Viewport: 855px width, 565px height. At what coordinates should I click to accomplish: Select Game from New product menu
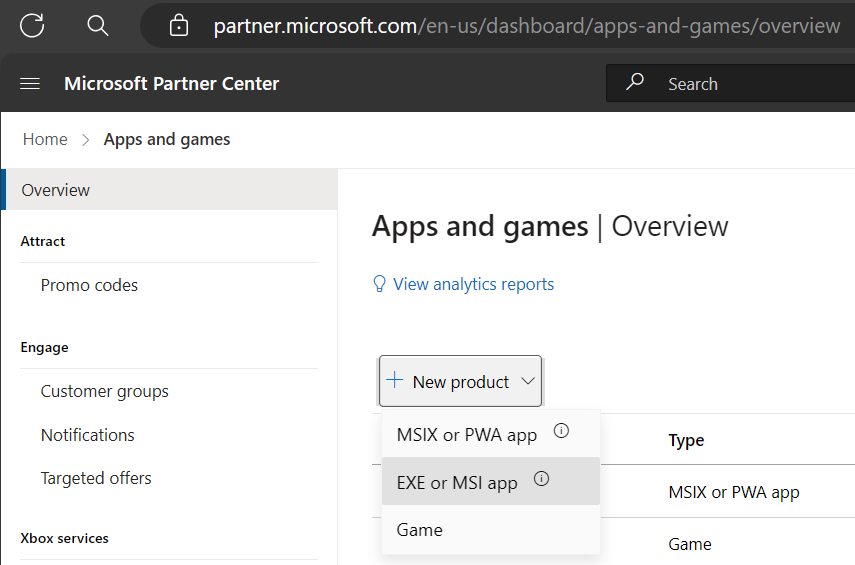pos(491,530)
